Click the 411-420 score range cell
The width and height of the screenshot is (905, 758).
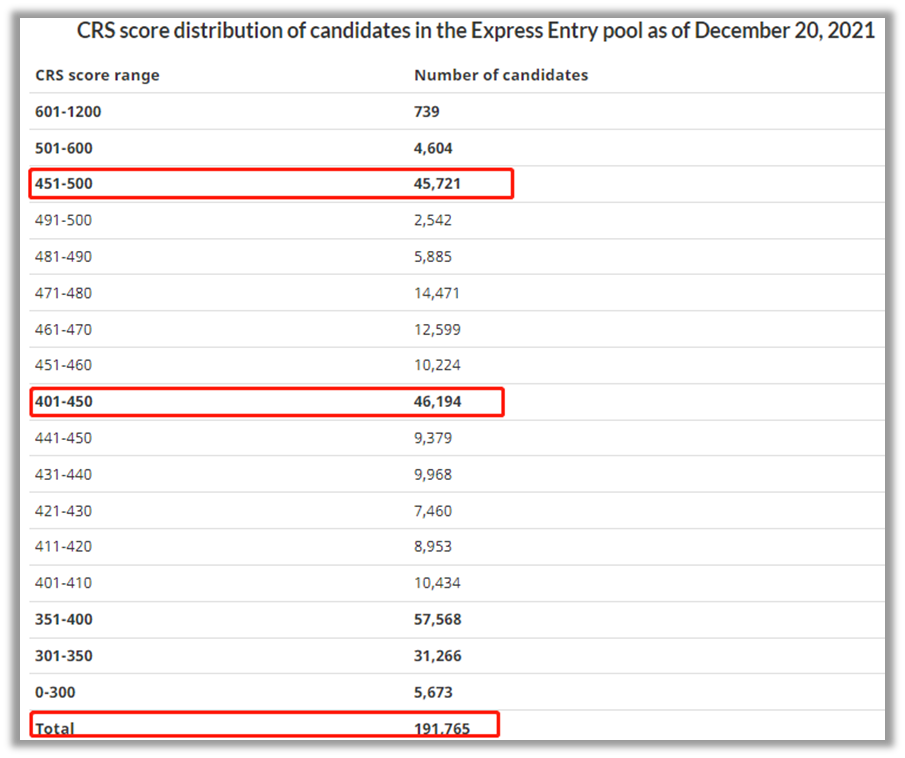click(63, 546)
